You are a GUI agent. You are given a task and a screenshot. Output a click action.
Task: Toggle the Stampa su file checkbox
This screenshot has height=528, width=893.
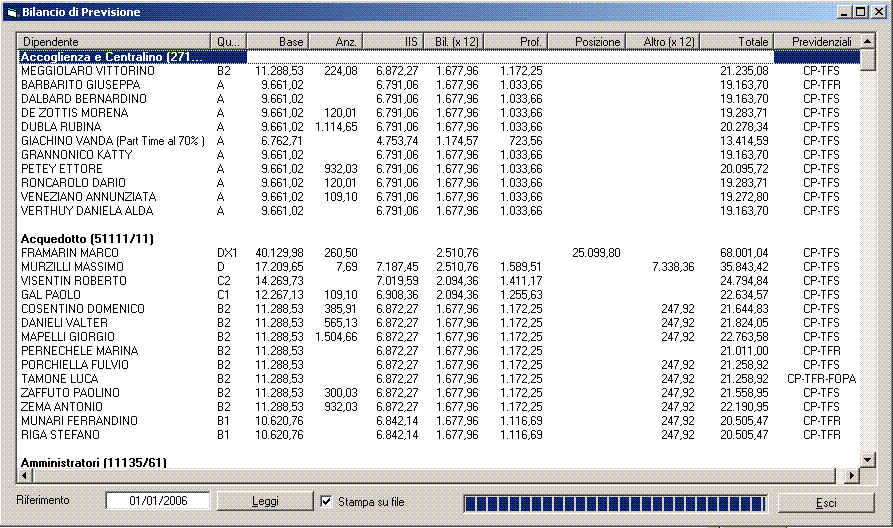(x=326, y=501)
